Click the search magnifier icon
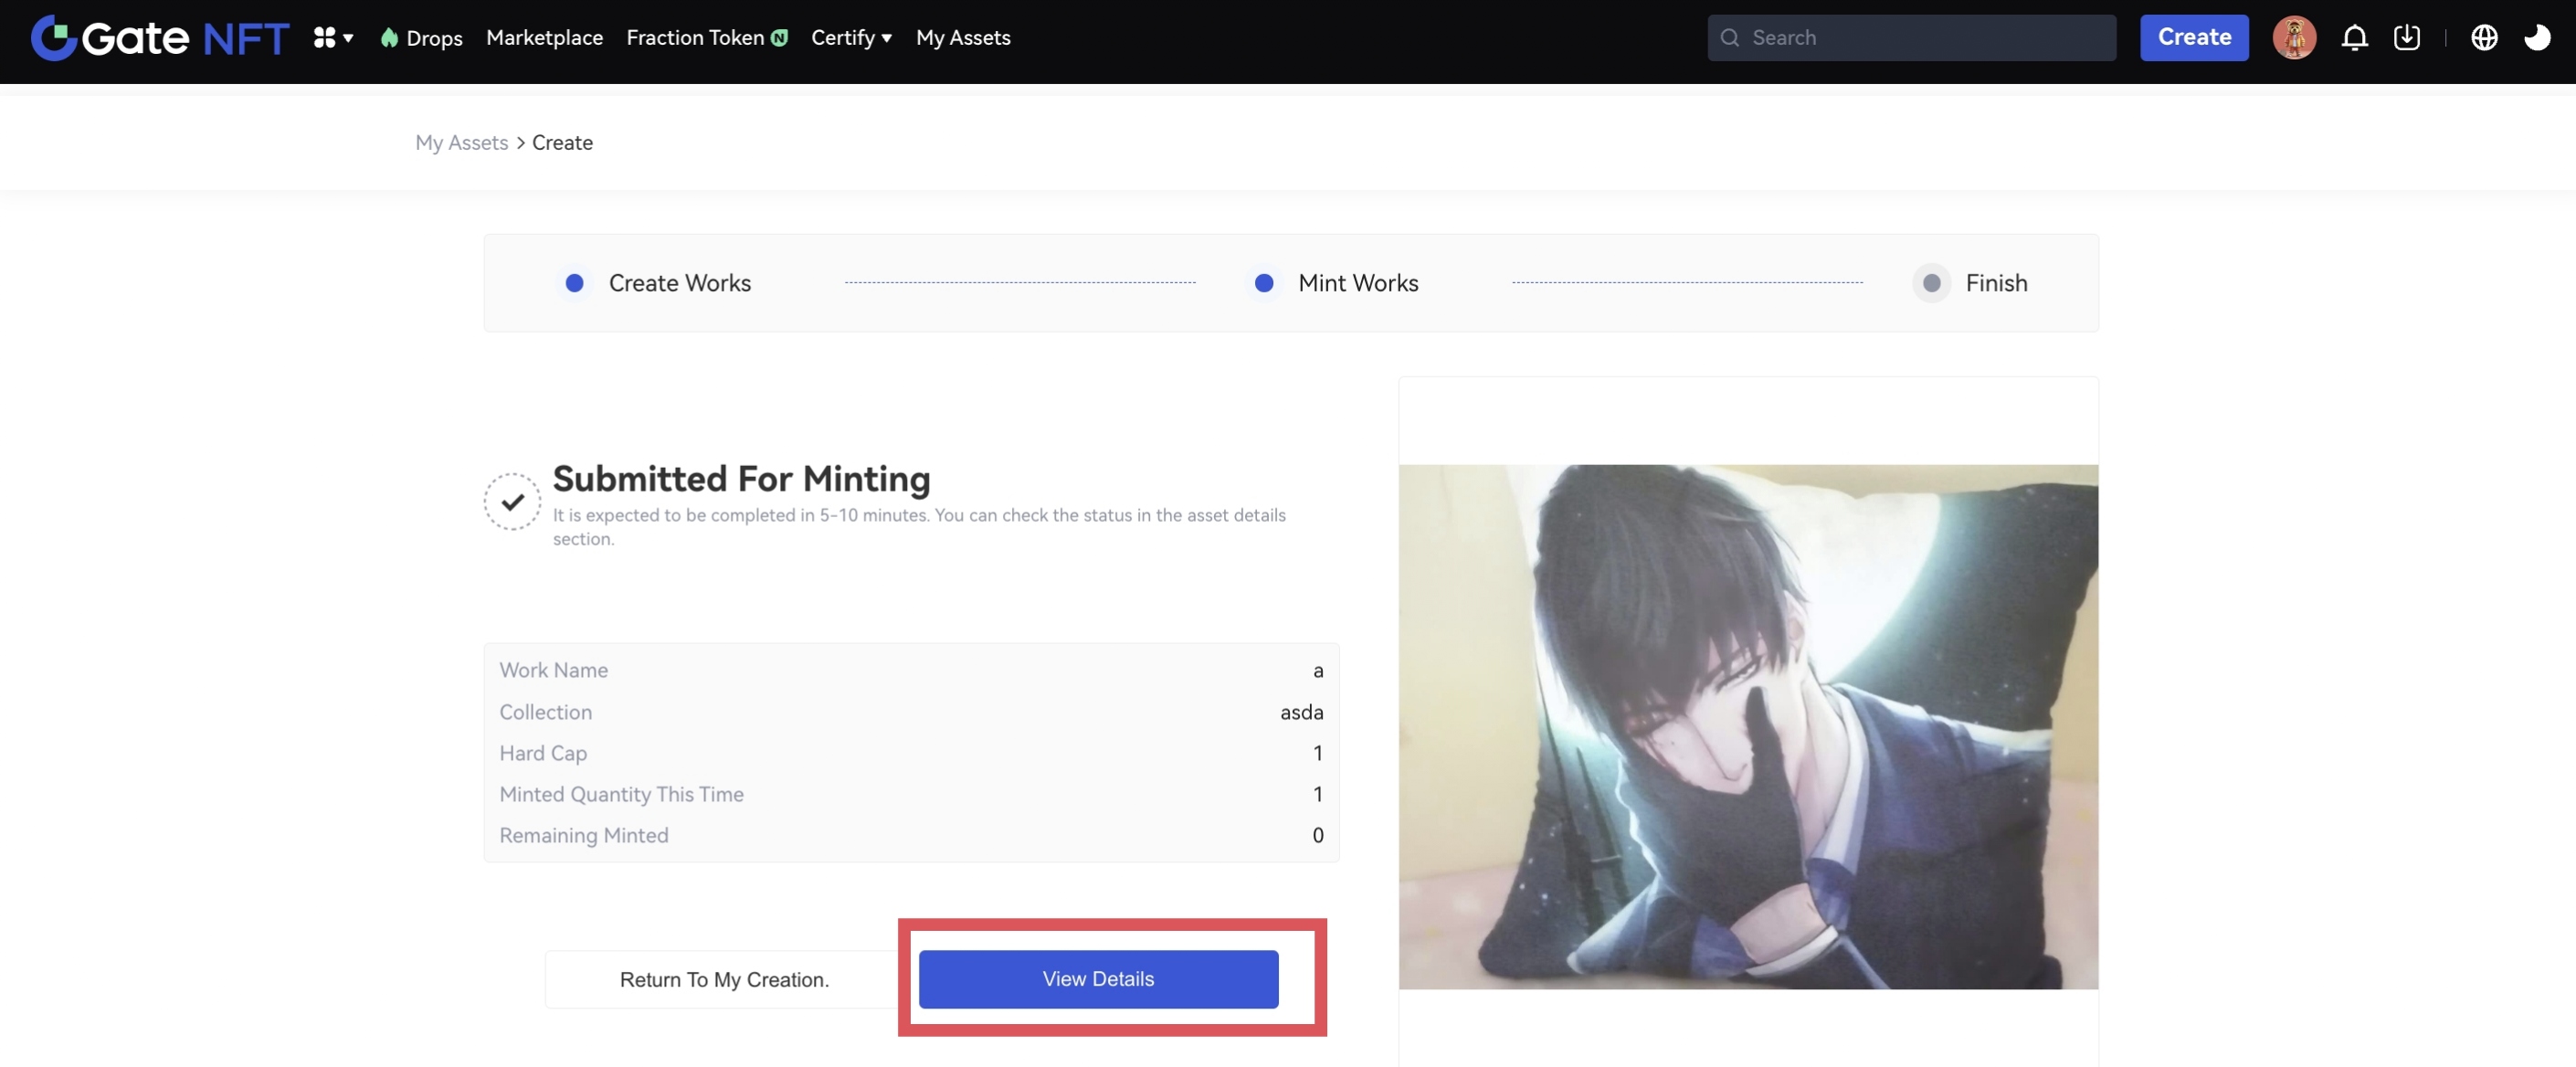This screenshot has height=1067, width=2576. pos(1729,38)
